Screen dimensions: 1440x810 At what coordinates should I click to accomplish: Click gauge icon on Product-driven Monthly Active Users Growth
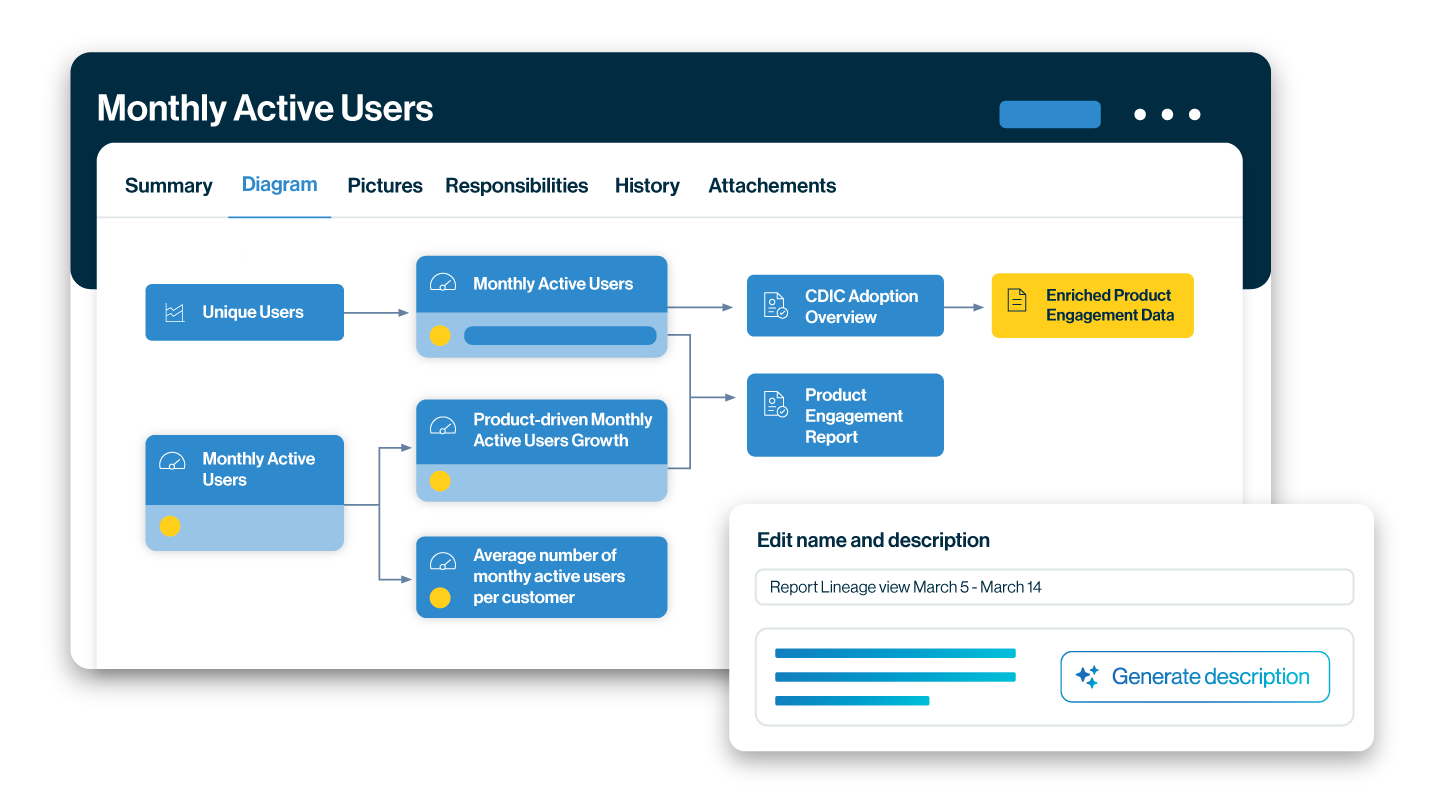click(x=443, y=426)
